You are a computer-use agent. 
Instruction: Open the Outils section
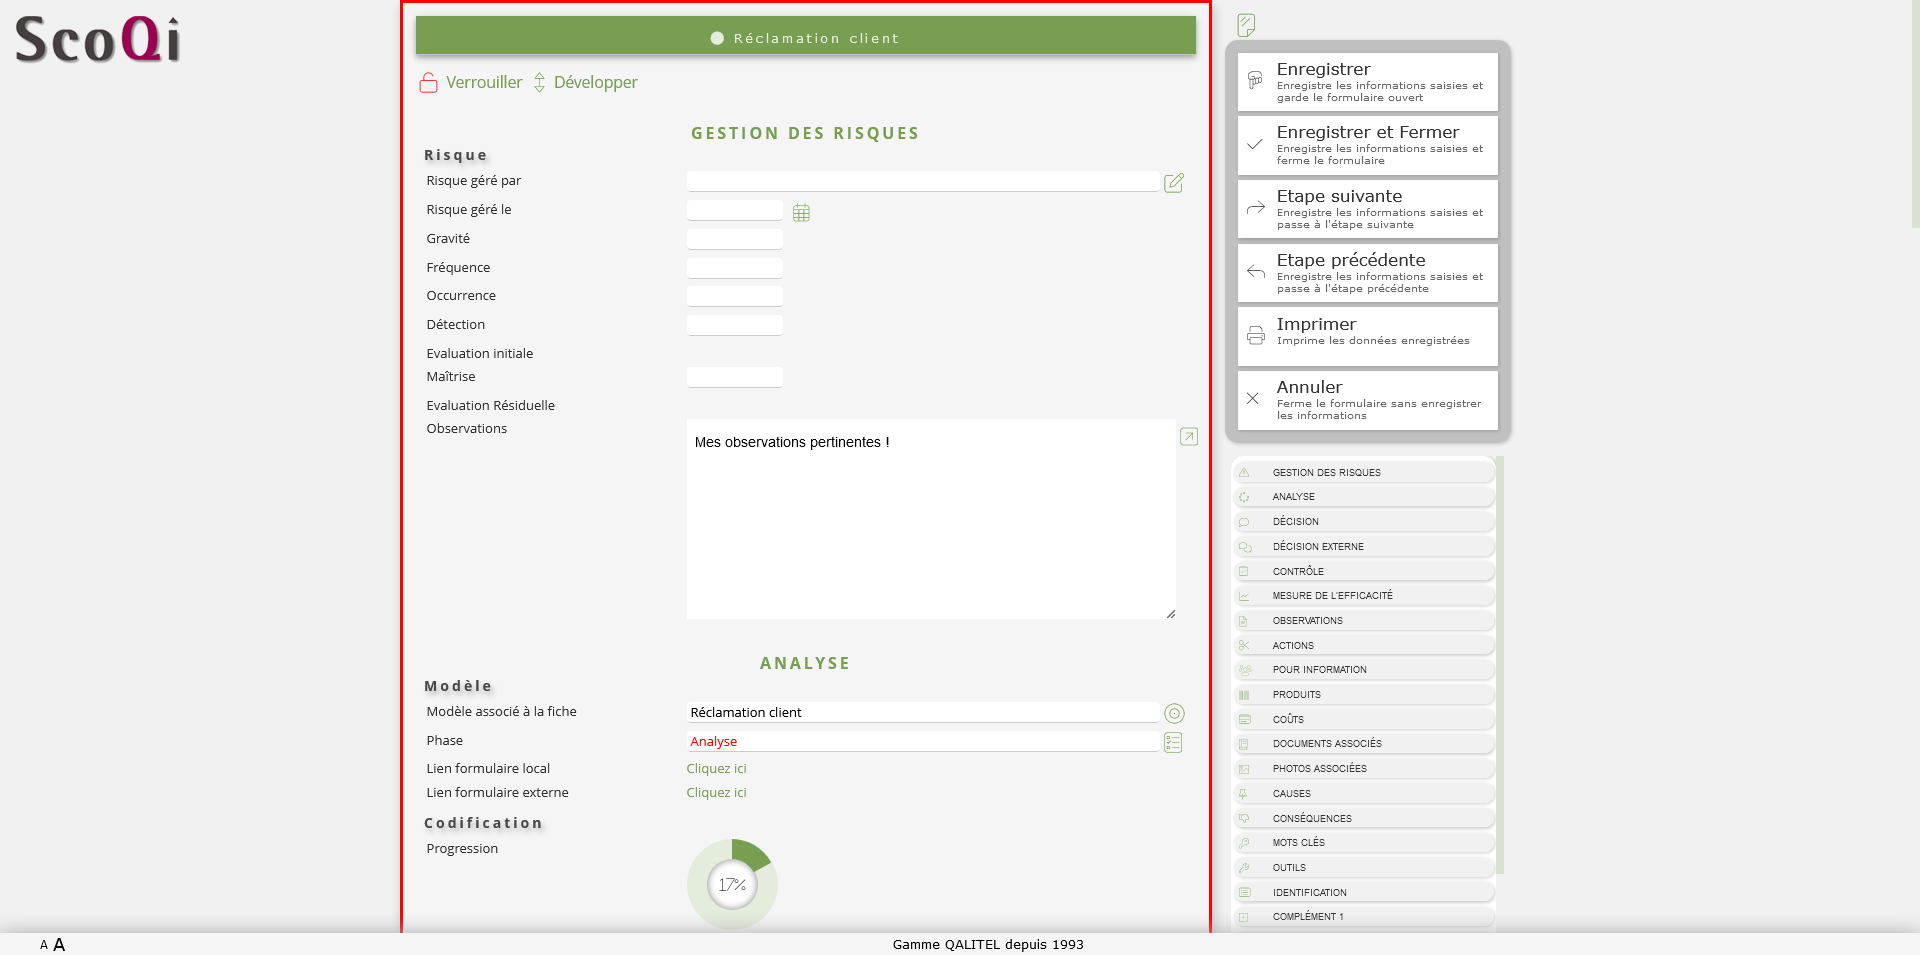tap(1365, 868)
